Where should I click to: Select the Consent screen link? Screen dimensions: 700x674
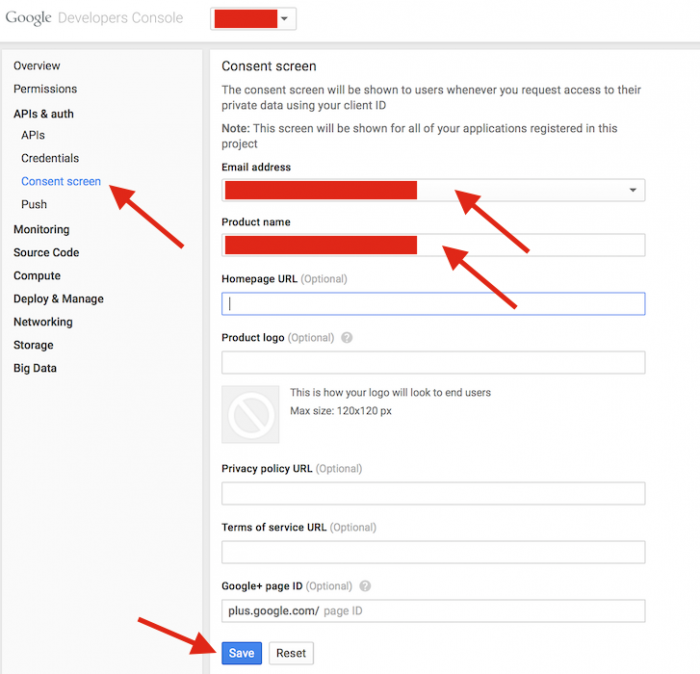(x=61, y=181)
